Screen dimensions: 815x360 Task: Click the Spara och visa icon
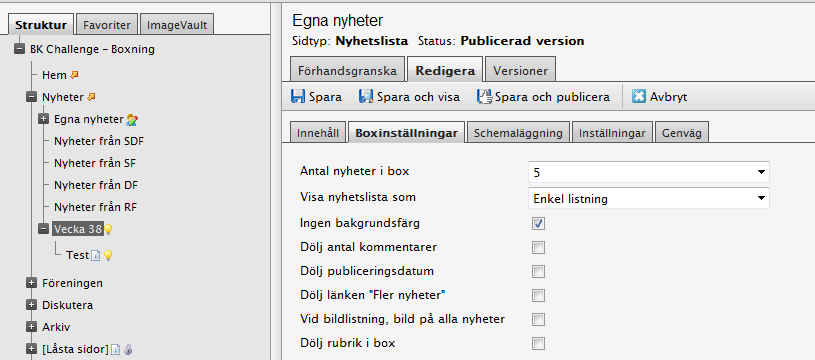(366, 97)
